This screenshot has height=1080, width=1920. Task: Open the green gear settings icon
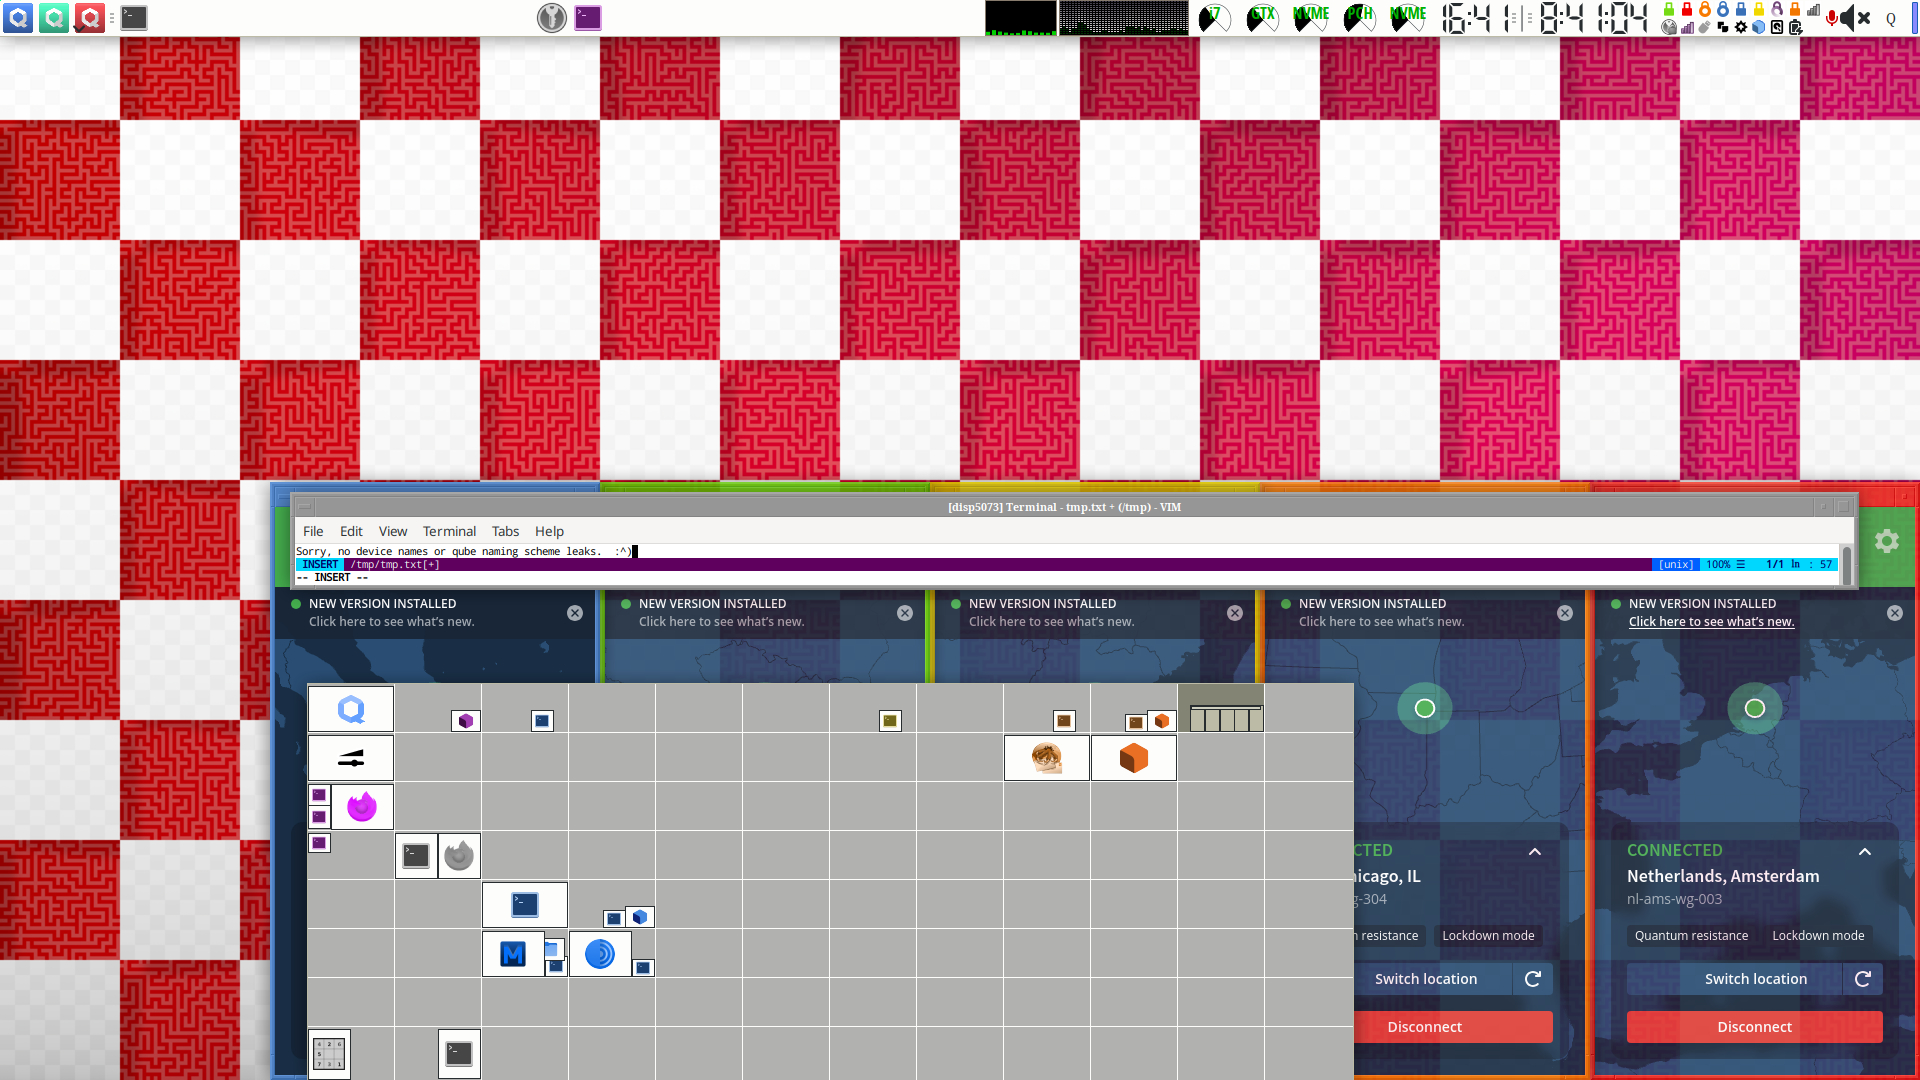[x=1886, y=541]
